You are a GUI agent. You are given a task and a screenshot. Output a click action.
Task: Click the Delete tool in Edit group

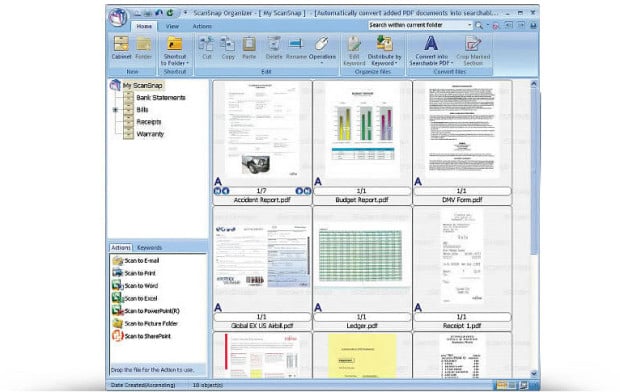tap(274, 47)
